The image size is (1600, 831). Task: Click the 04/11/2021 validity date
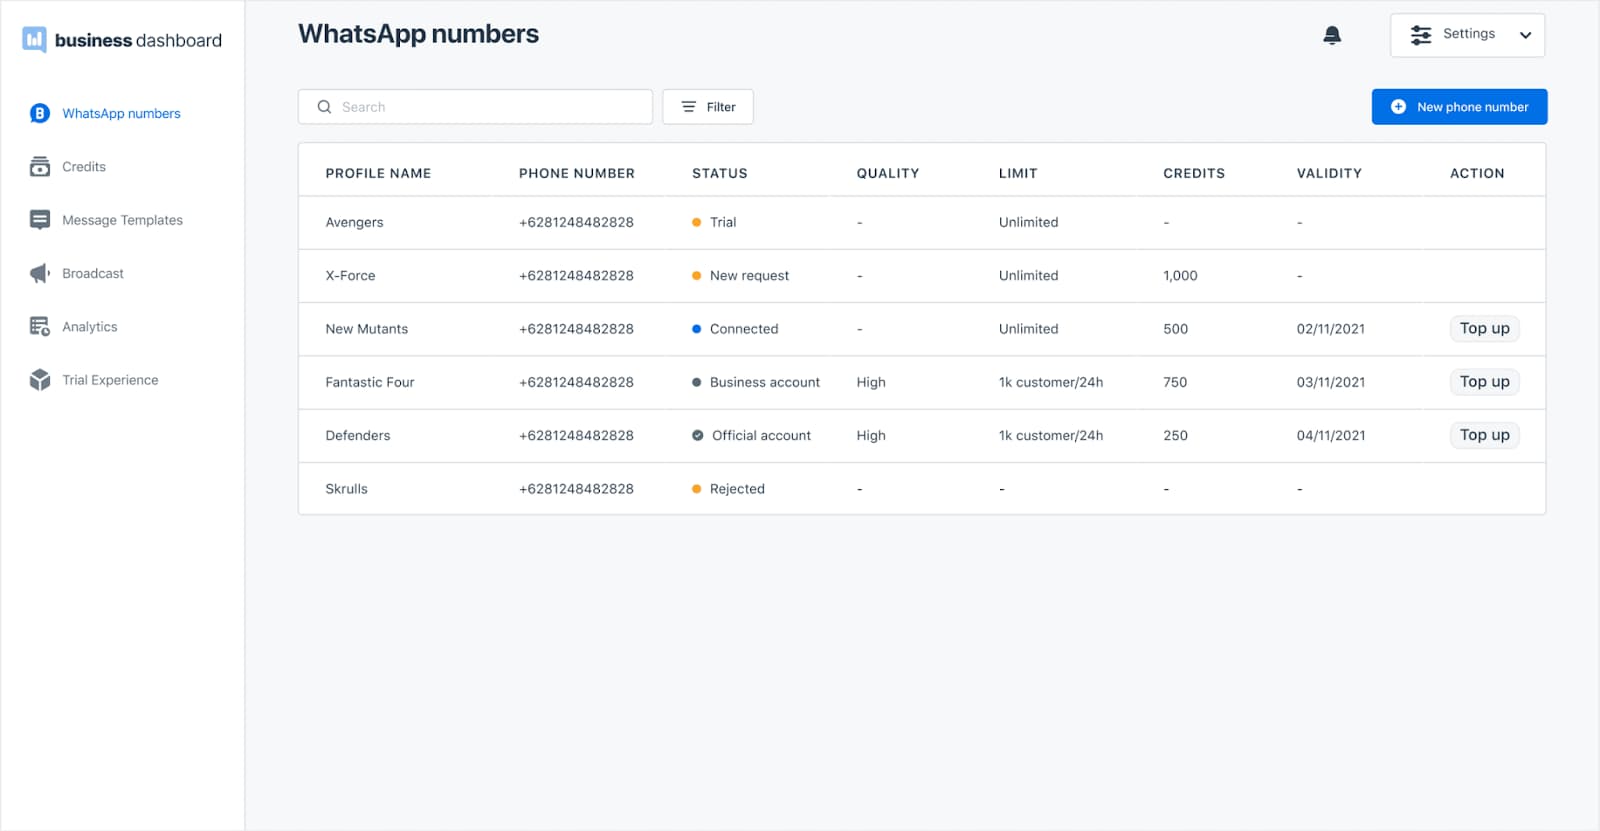click(x=1330, y=435)
